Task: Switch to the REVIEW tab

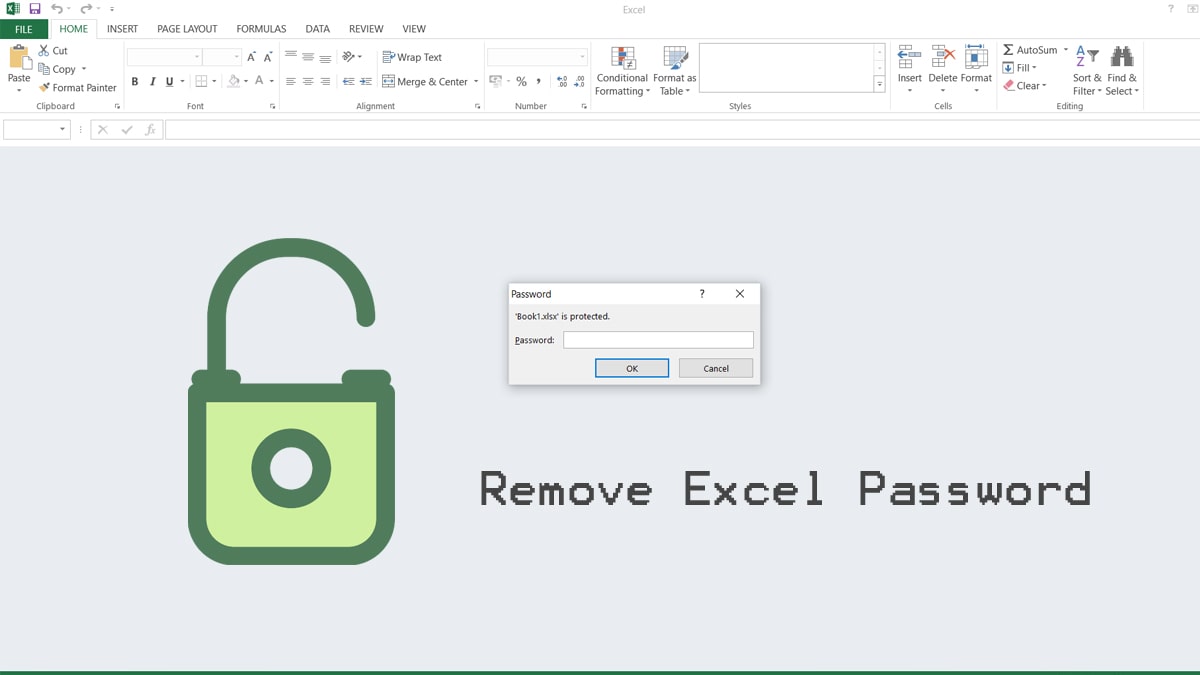Action: [x=366, y=29]
